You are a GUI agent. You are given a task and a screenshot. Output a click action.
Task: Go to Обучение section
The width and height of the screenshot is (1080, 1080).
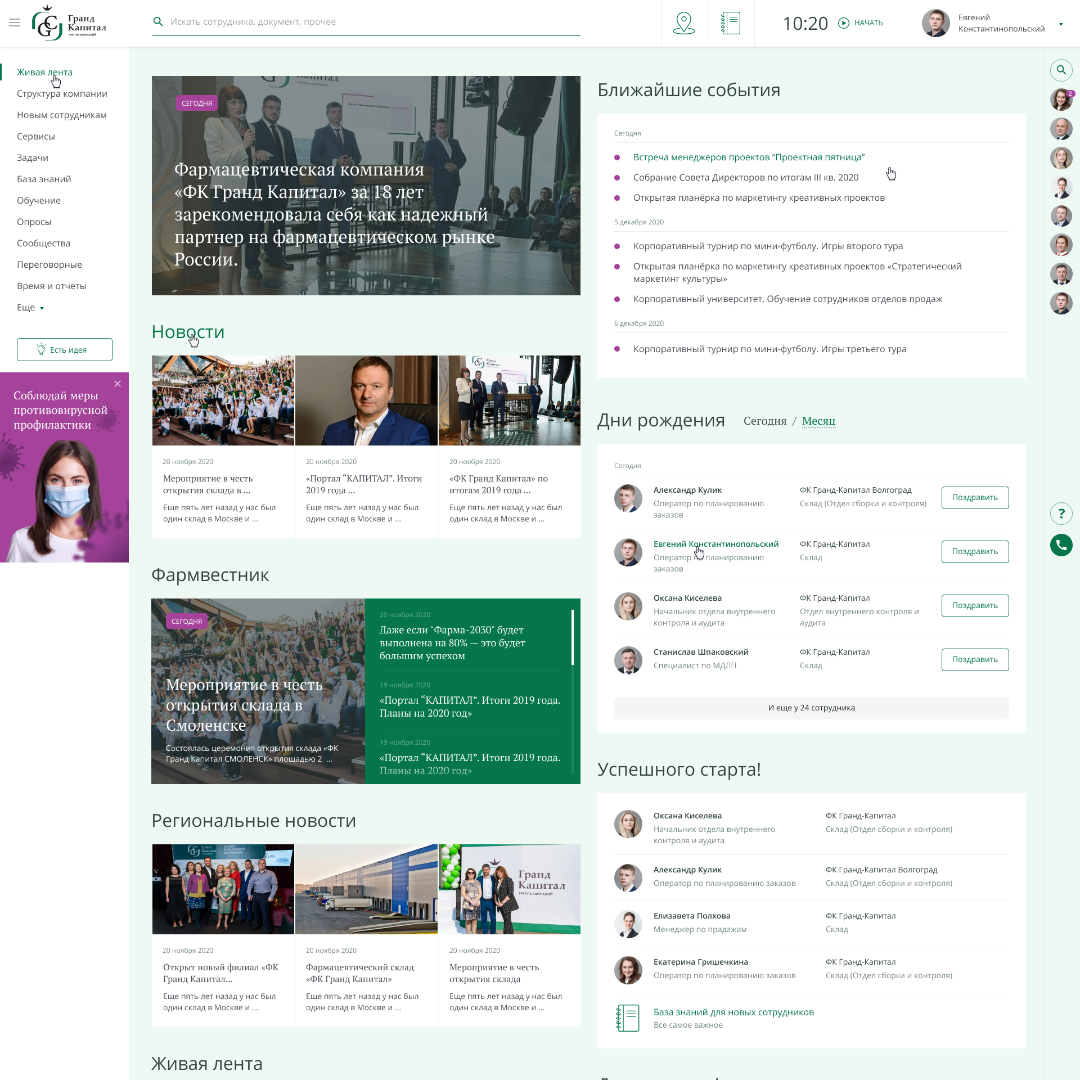(x=39, y=200)
